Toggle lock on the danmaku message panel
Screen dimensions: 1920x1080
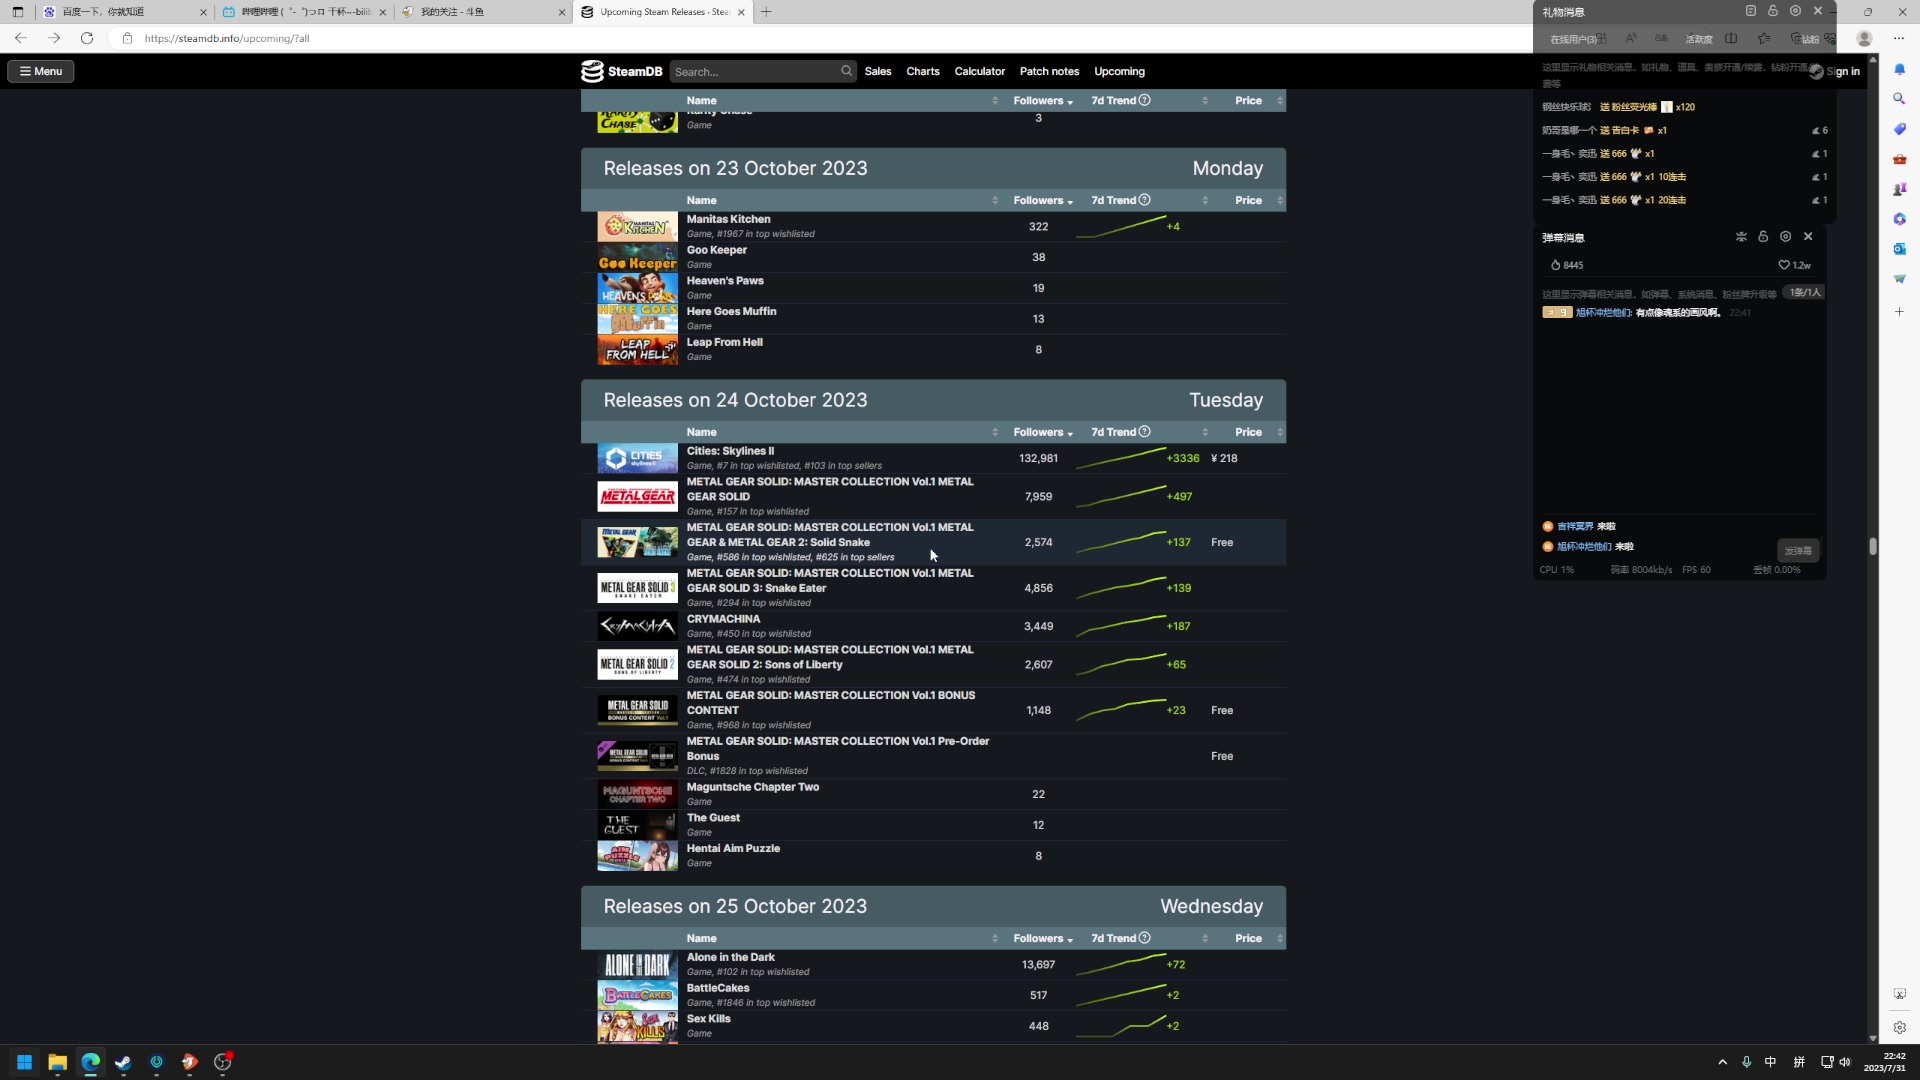pos(1763,237)
